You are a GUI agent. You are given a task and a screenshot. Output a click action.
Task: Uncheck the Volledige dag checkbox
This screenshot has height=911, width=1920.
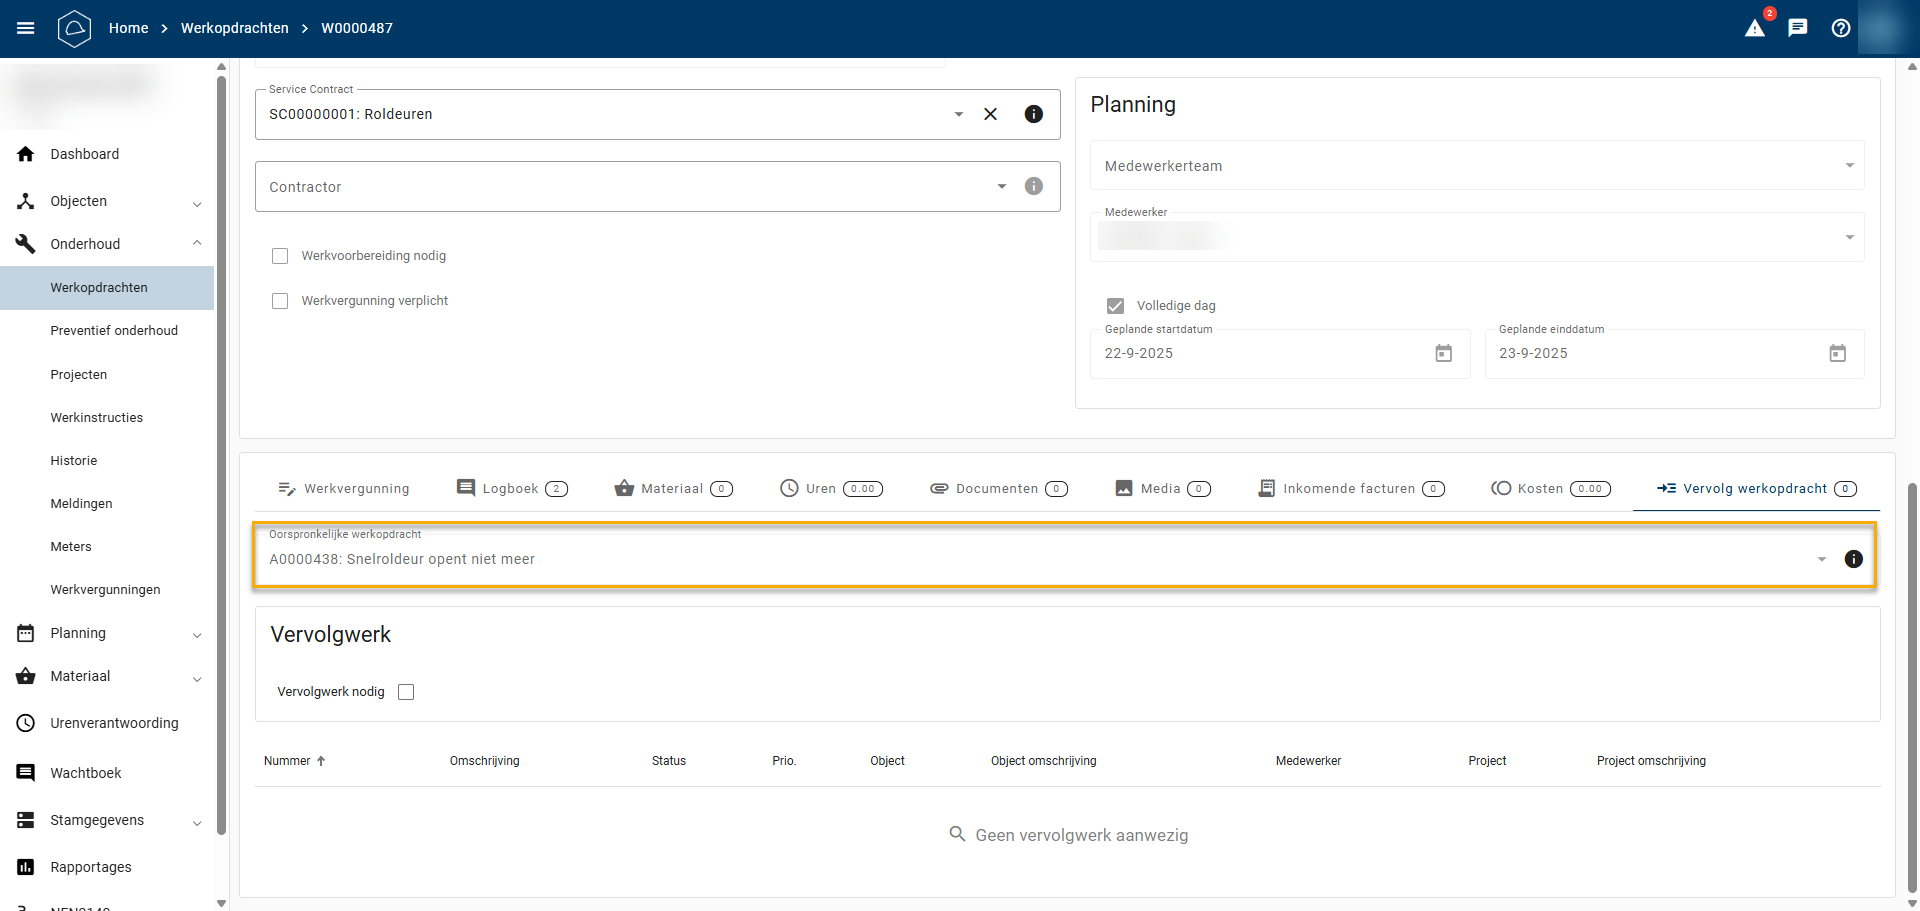pos(1115,306)
